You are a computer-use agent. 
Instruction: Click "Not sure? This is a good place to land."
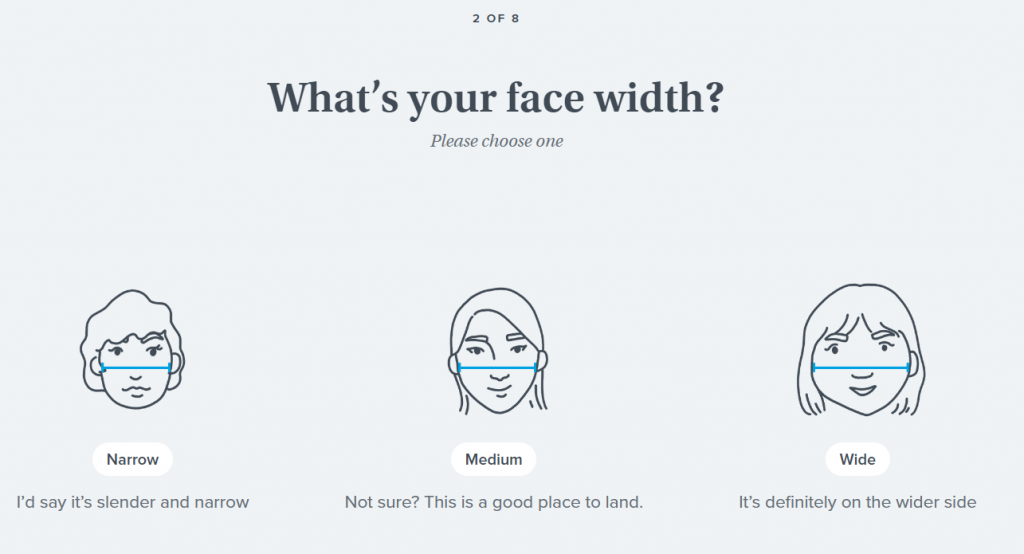pos(494,502)
